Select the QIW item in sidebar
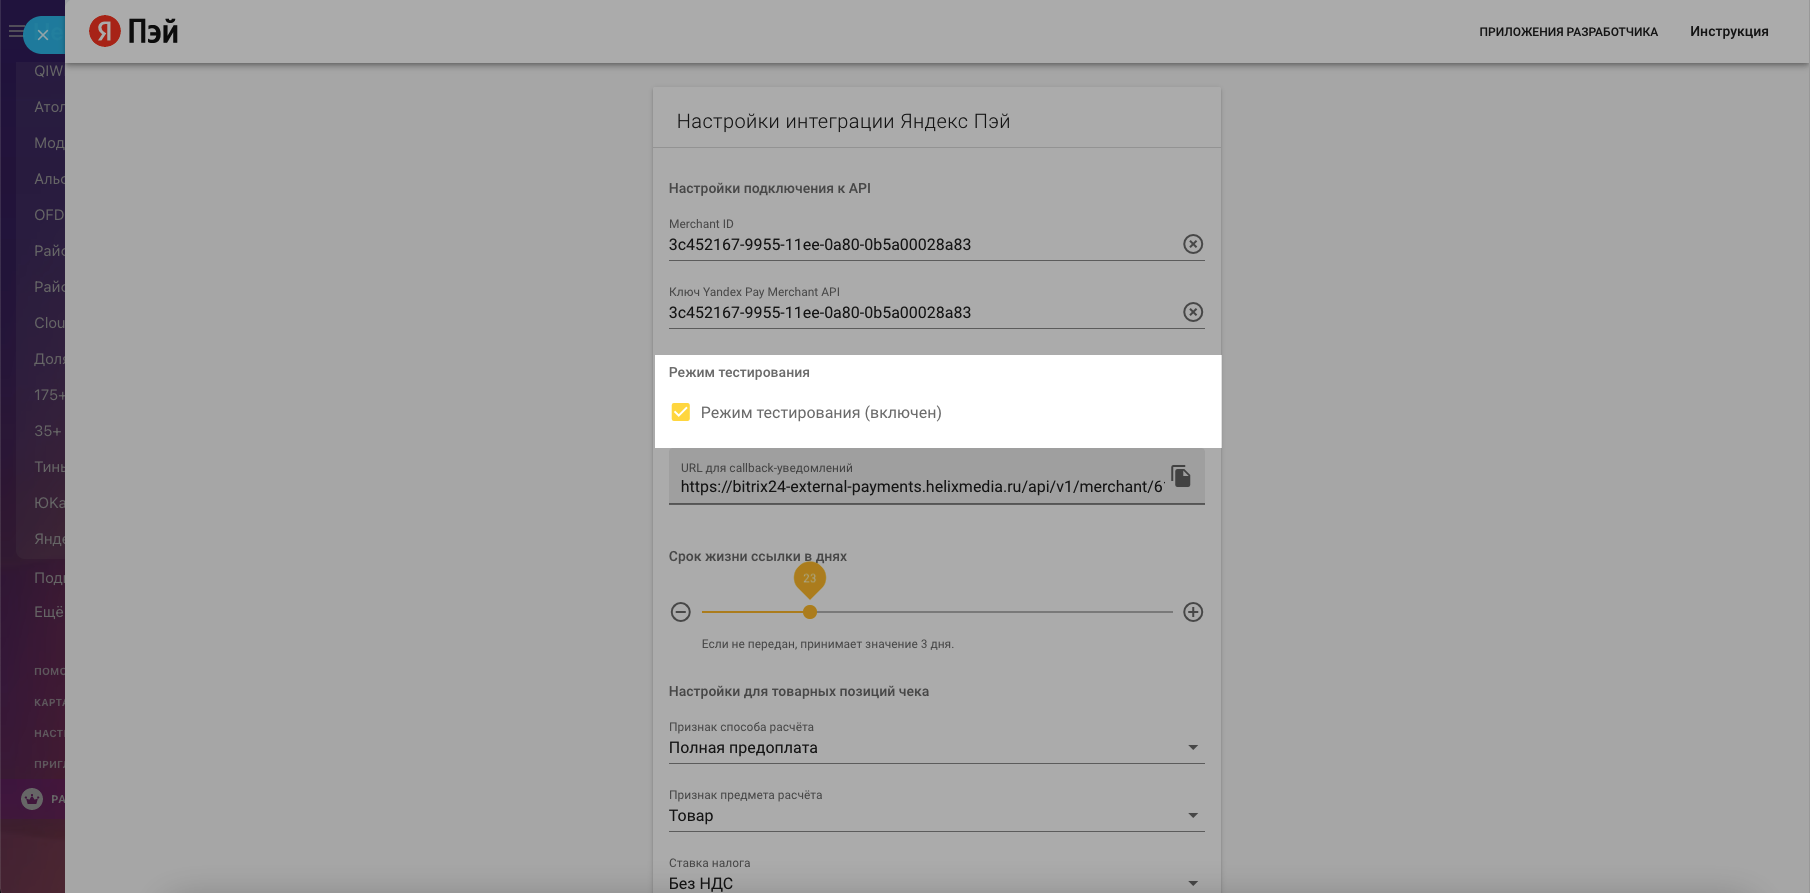This screenshot has height=893, width=1810. (x=49, y=71)
